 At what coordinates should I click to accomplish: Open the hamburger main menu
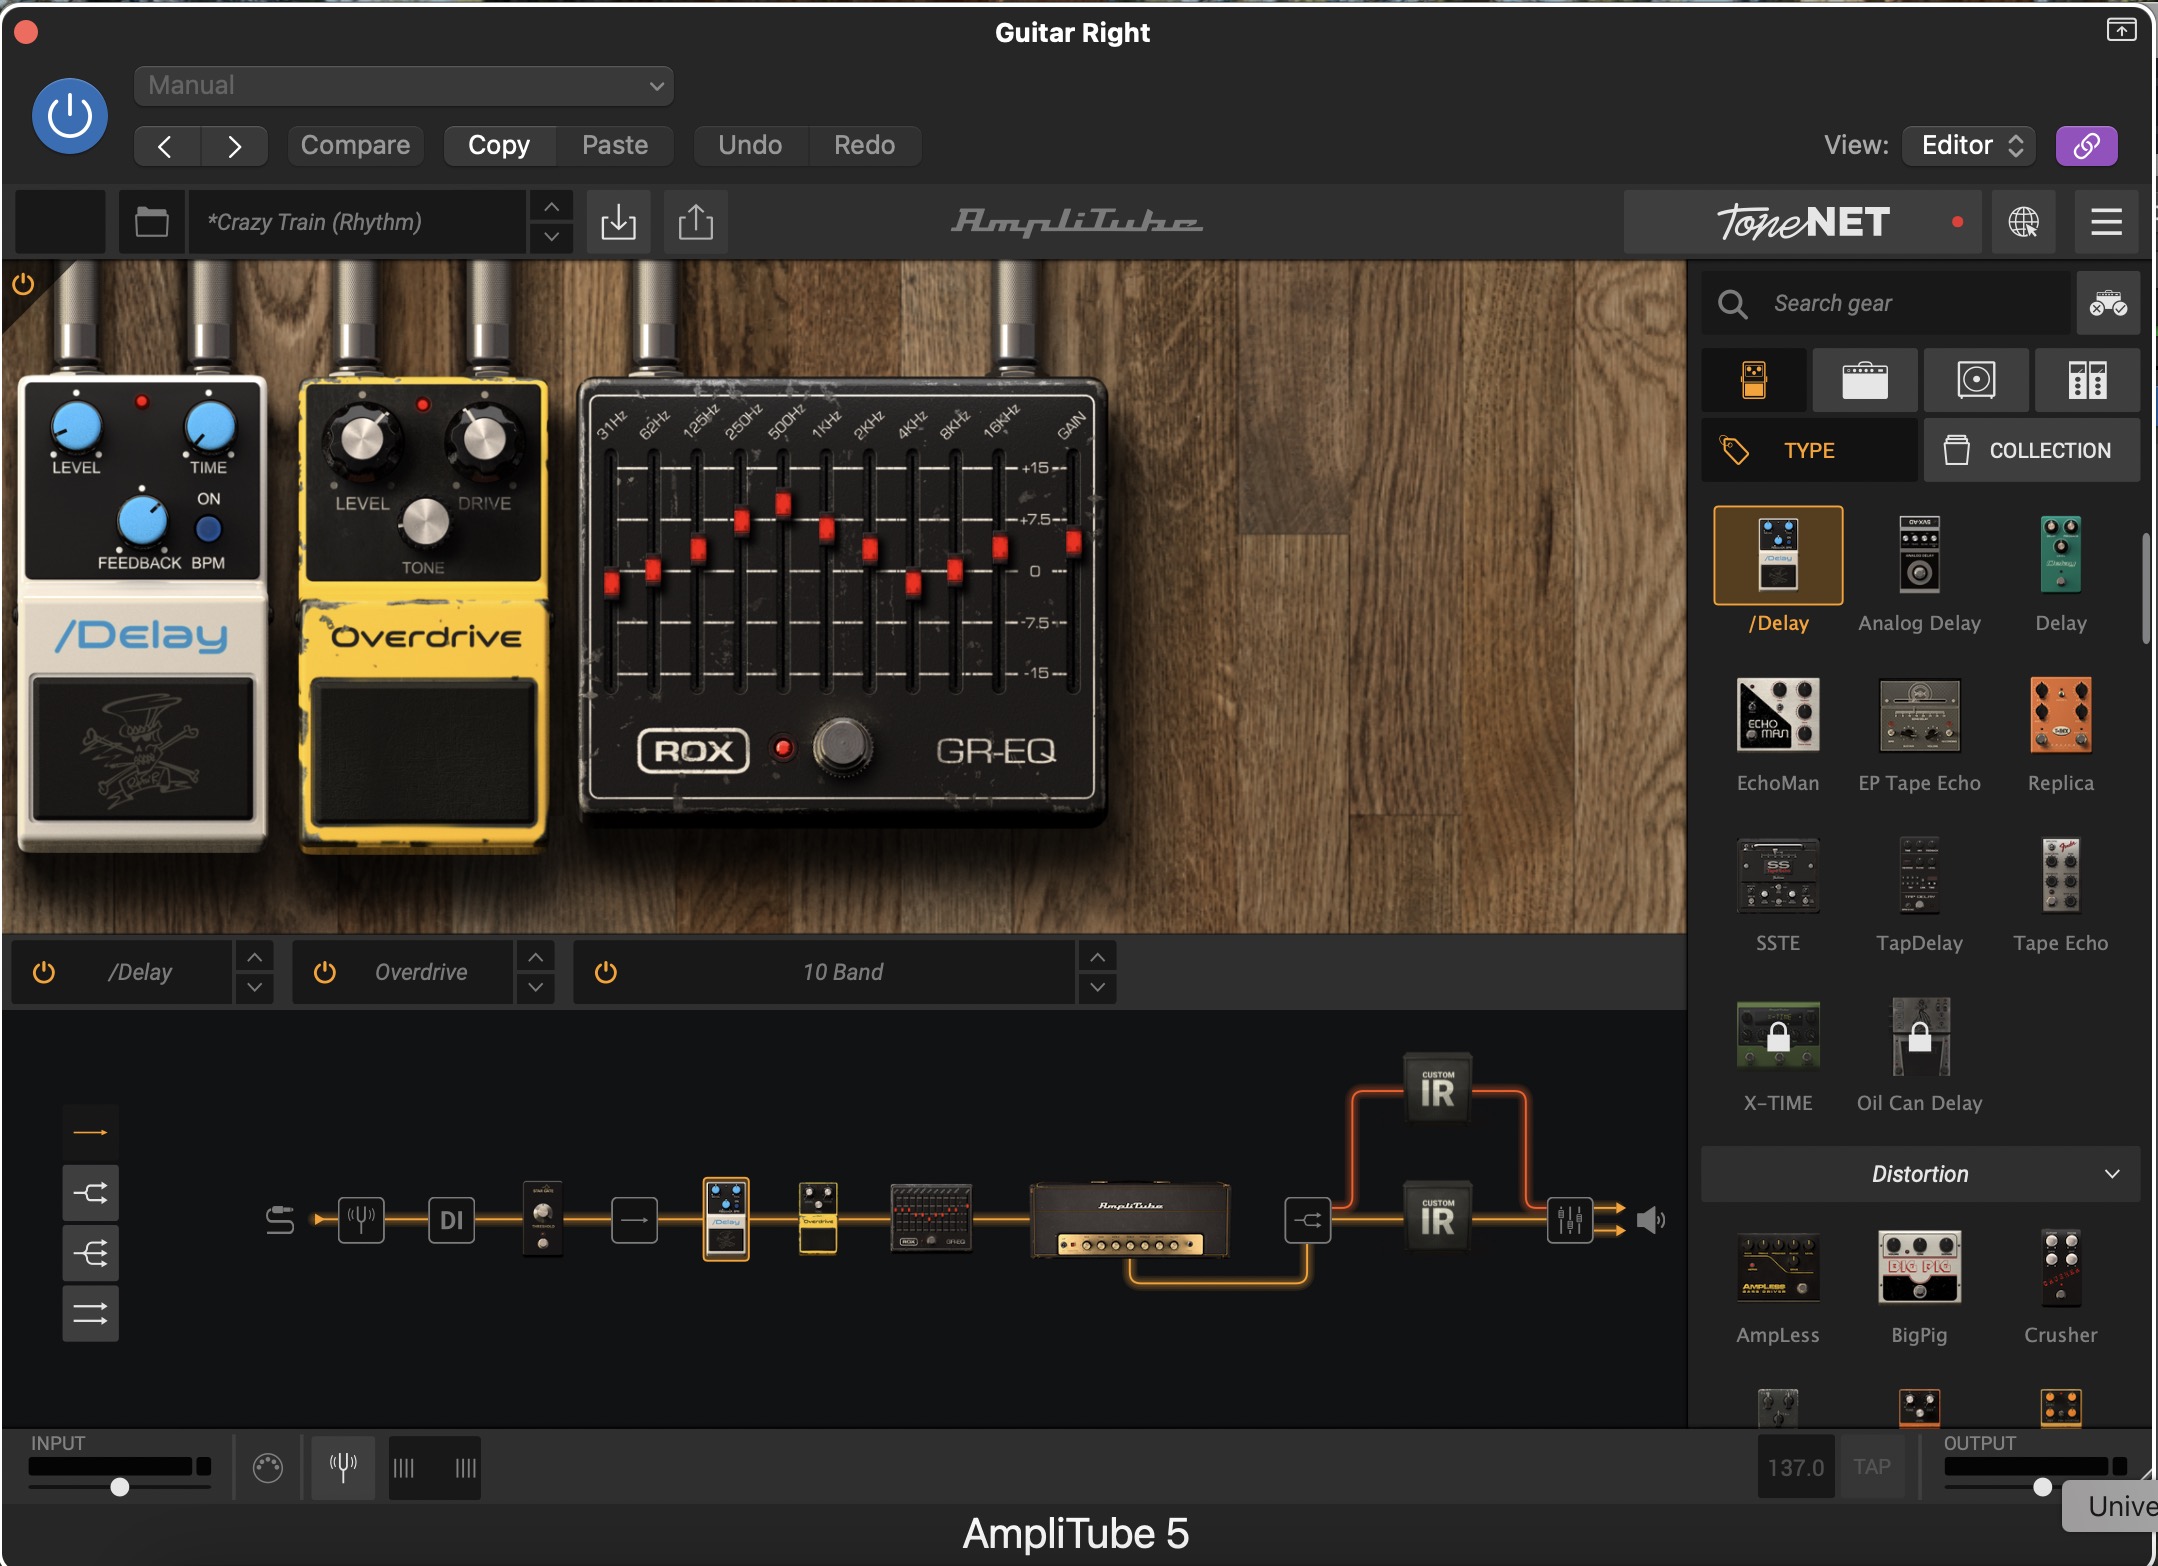click(x=2106, y=221)
